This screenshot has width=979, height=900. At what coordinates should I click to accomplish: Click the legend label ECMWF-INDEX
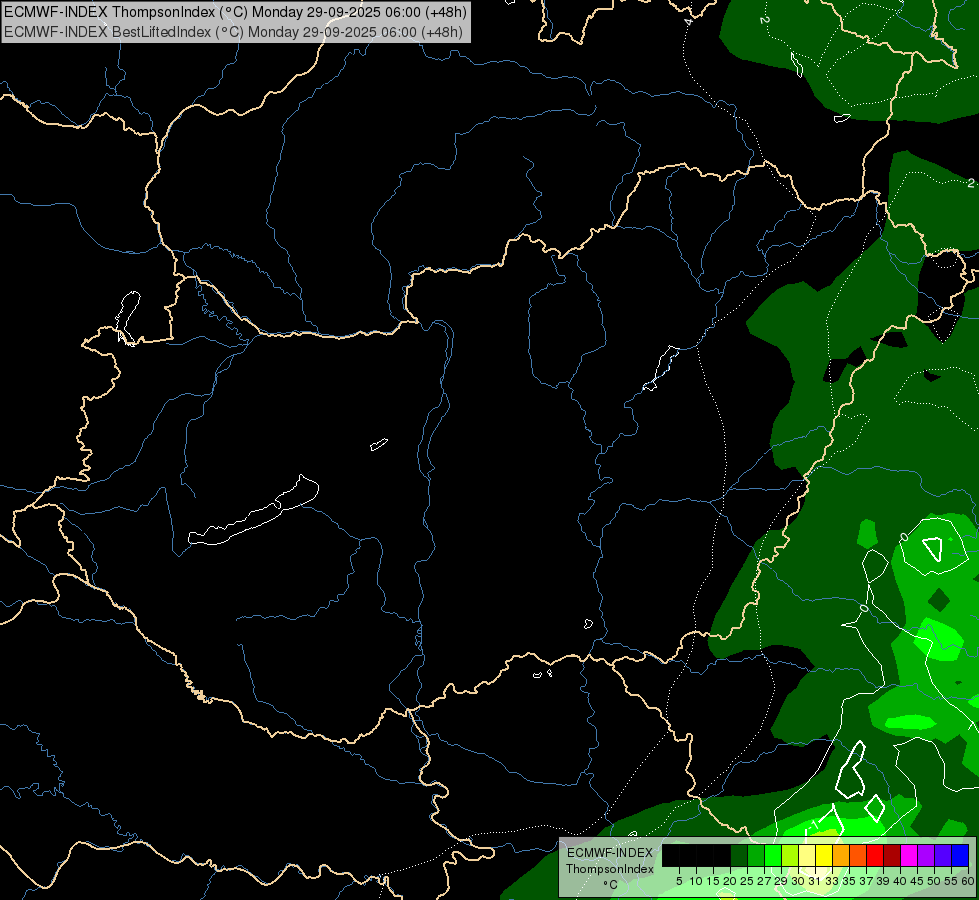point(610,853)
